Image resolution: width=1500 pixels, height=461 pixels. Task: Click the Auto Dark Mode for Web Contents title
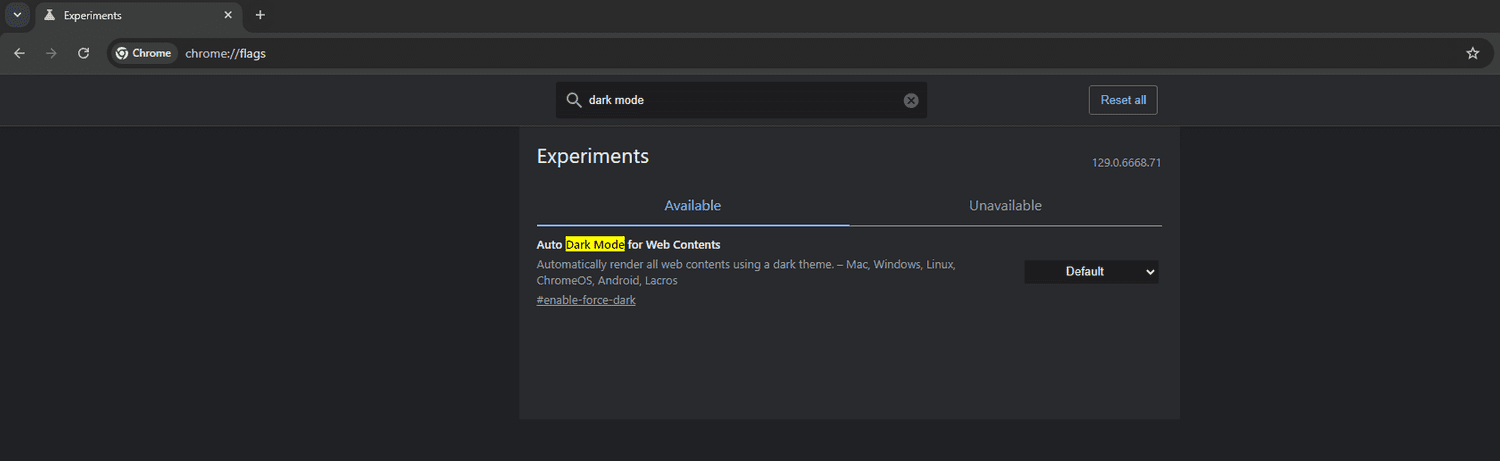click(x=628, y=245)
